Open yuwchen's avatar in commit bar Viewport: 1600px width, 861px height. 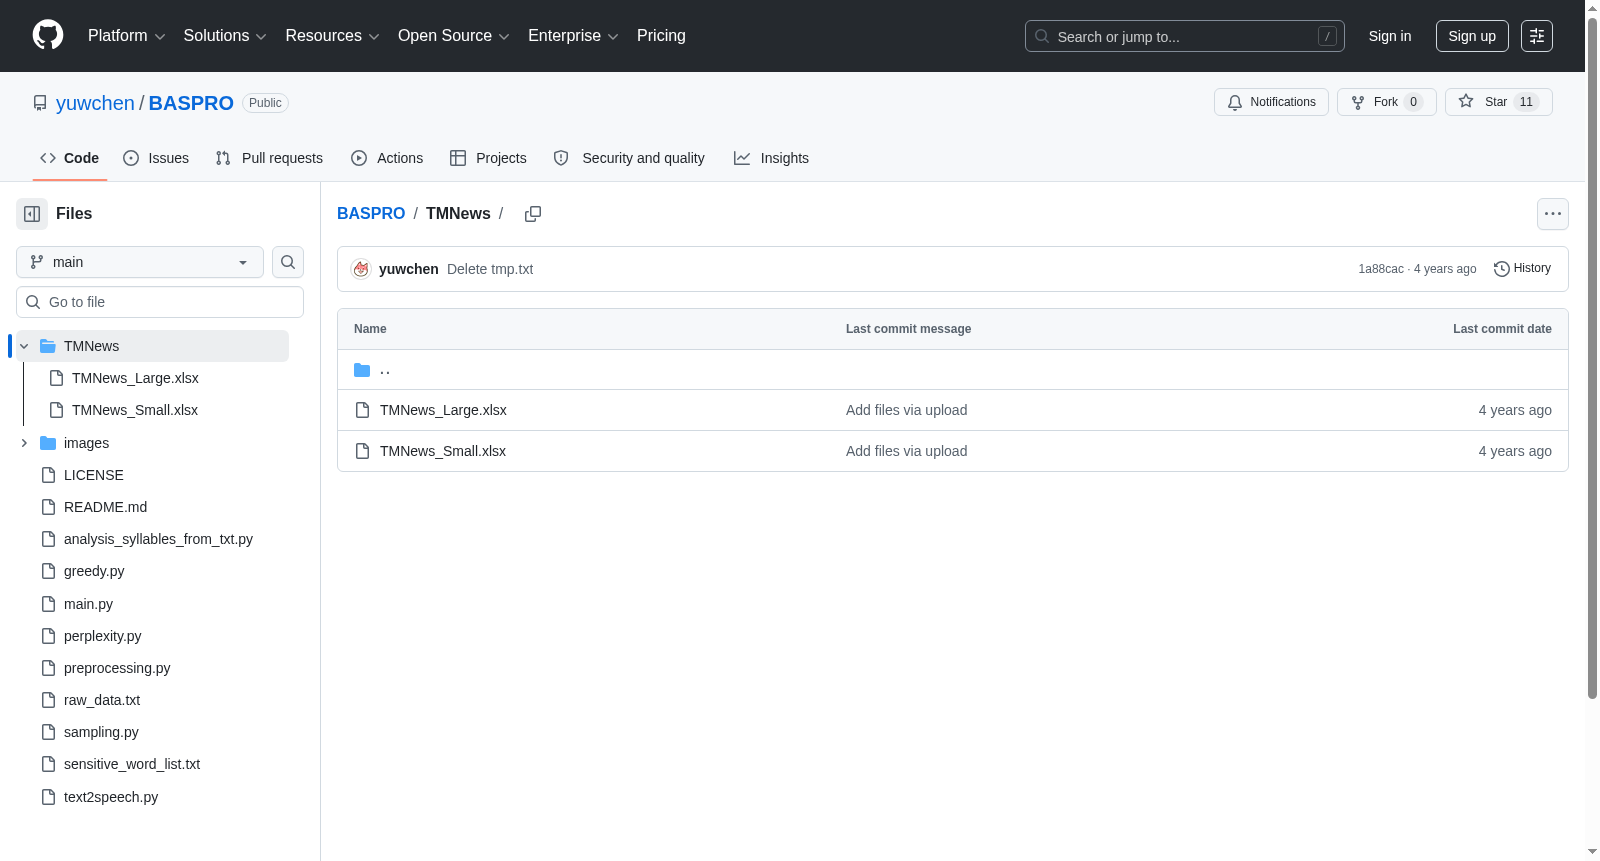coord(362,269)
